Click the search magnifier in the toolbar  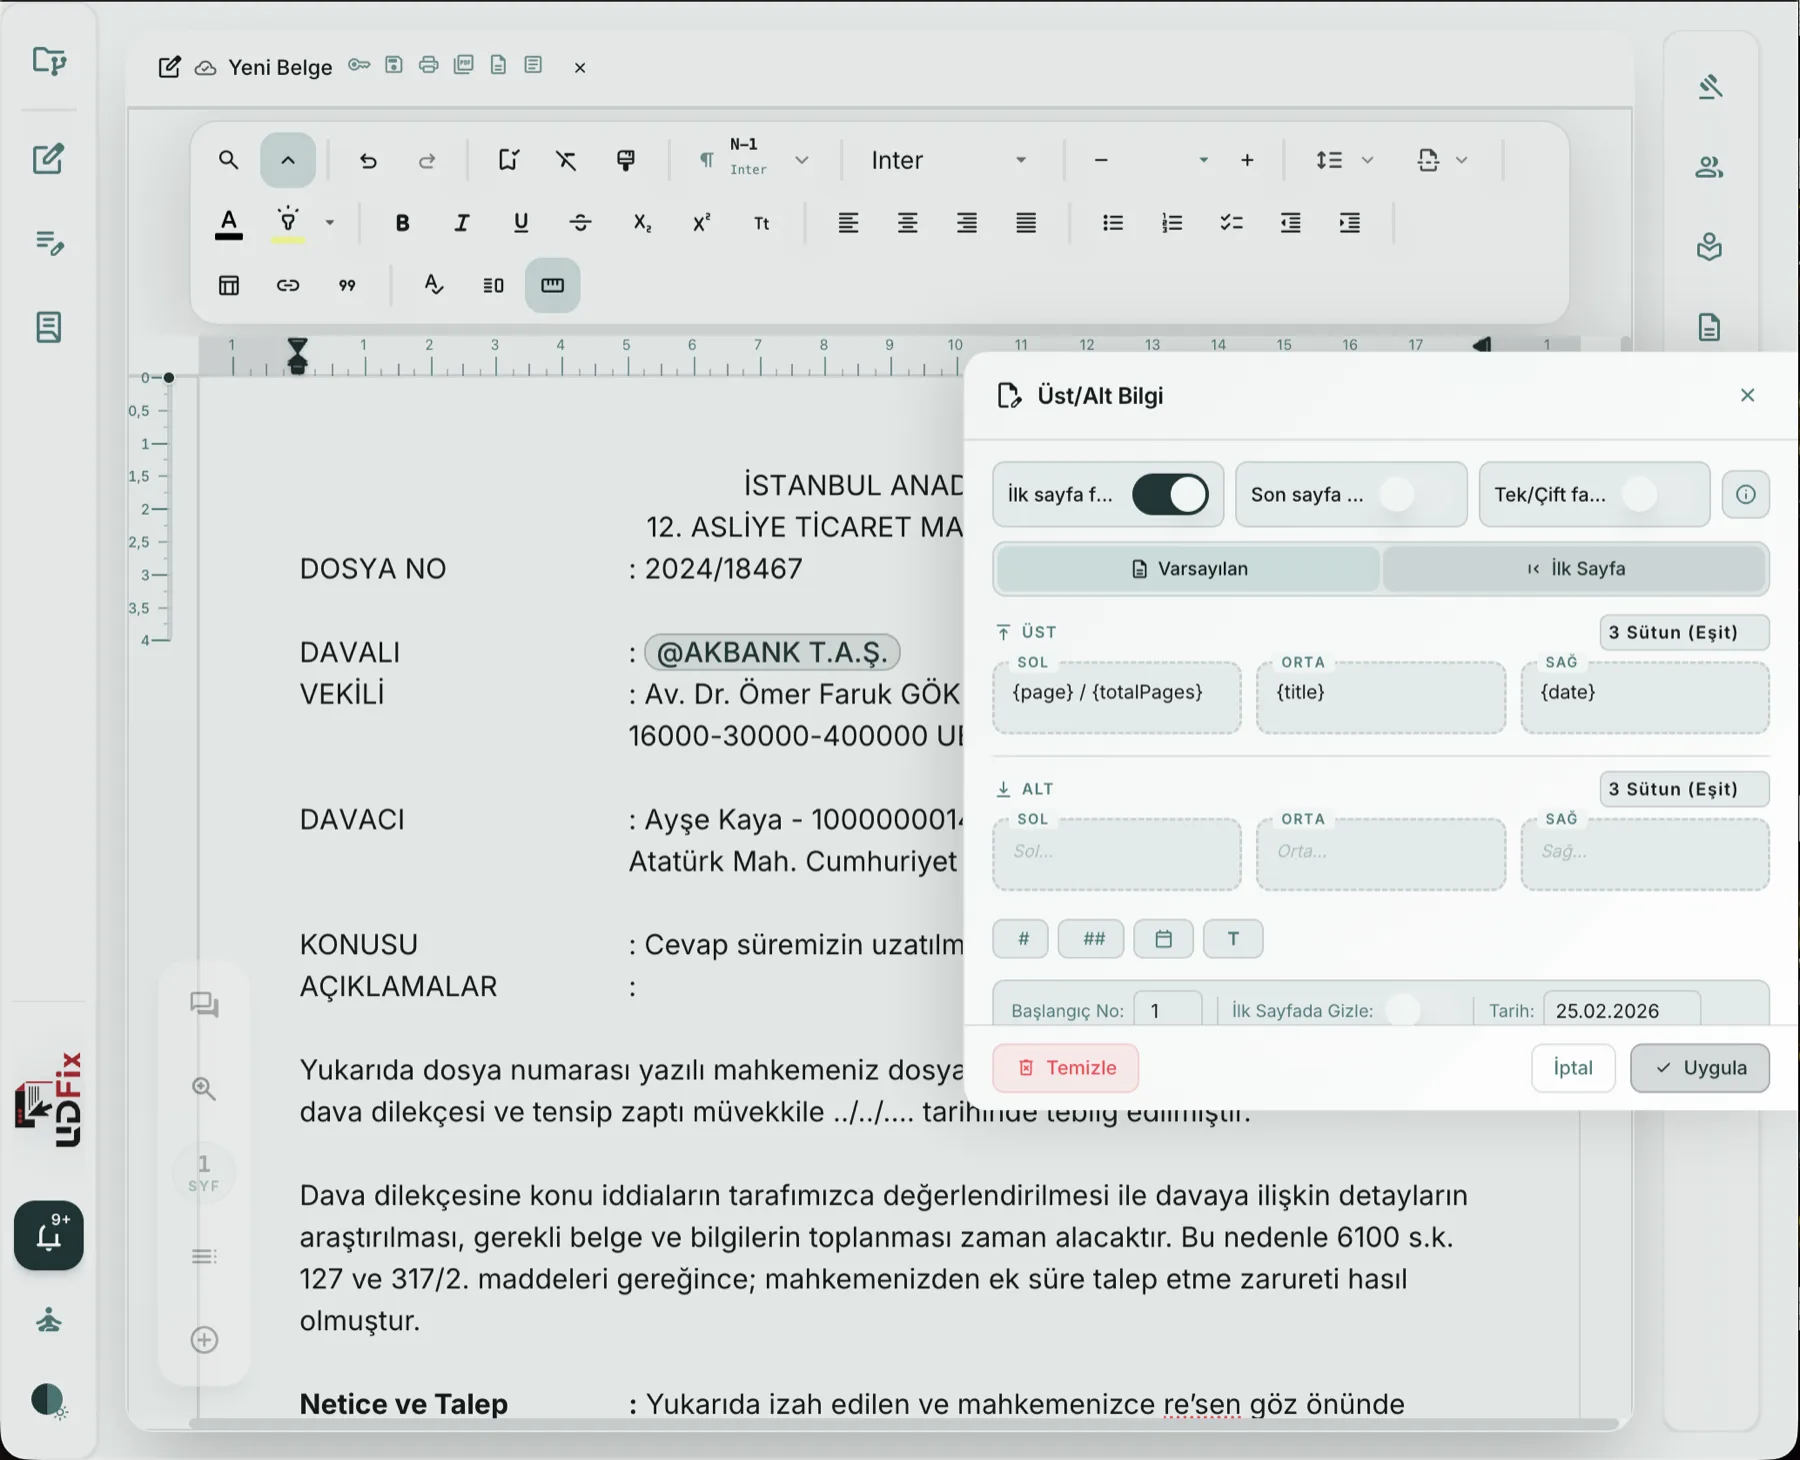228,160
